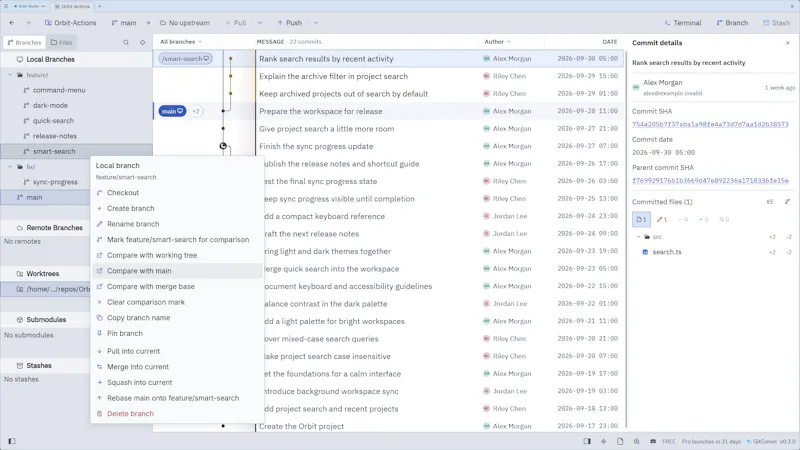Go forward using the right arrow
The width and height of the screenshot is (800, 450).
click(28, 23)
